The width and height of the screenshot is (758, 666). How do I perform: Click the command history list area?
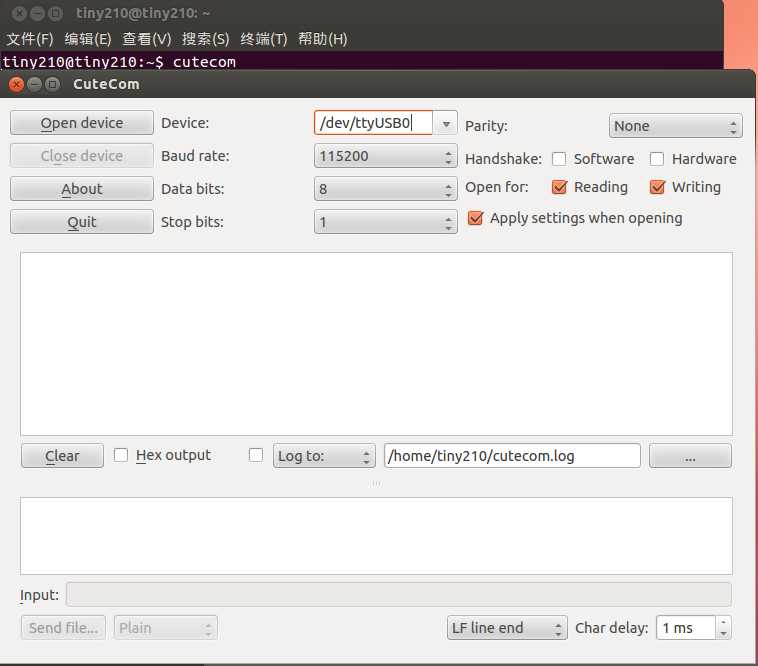[x=376, y=536]
